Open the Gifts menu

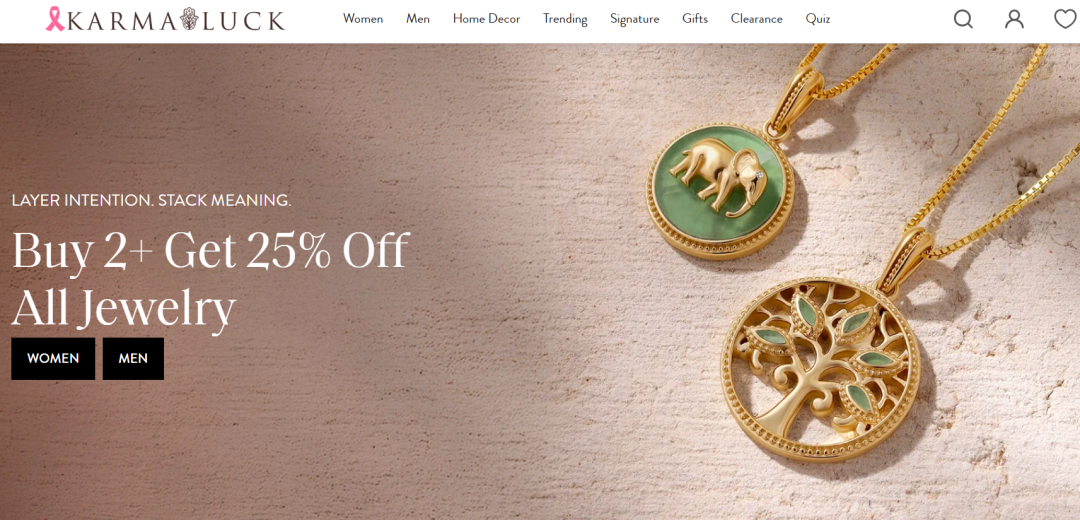[695, 19]
